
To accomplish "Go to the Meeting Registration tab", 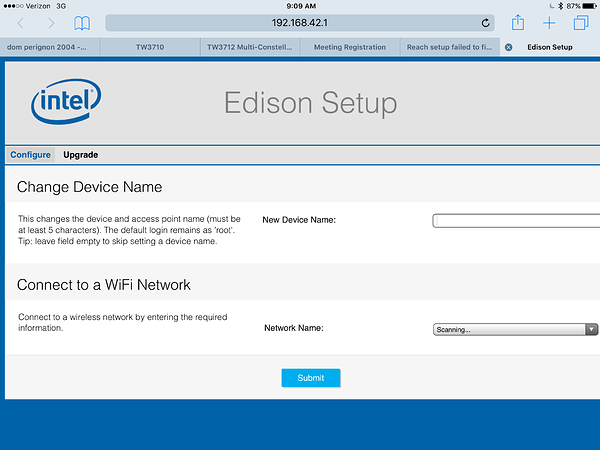I will pos(350,47).
